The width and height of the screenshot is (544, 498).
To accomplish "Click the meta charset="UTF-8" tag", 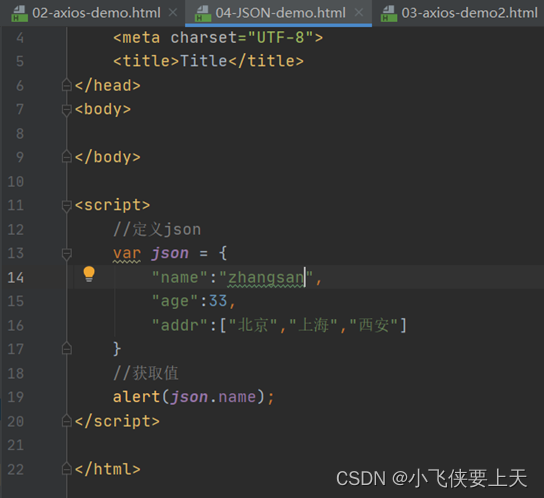I will pos(218,37).
